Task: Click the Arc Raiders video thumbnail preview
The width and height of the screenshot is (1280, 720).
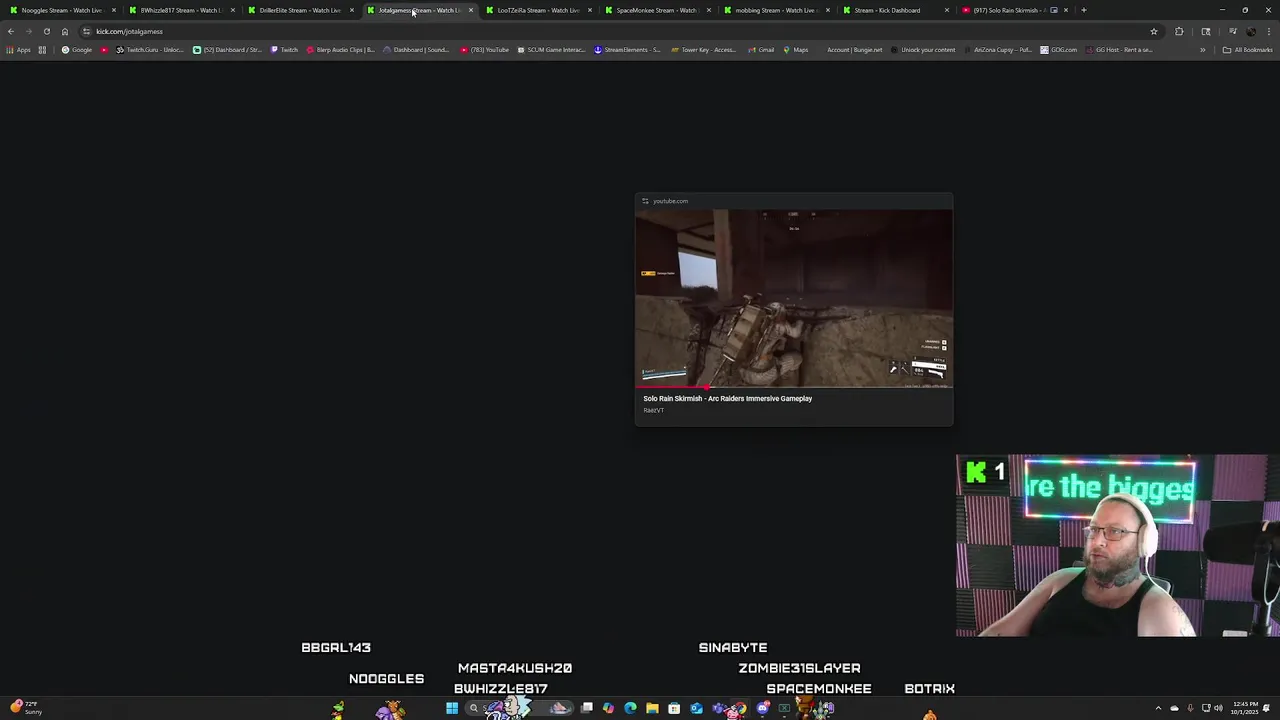Action: [x=794, y=298]
